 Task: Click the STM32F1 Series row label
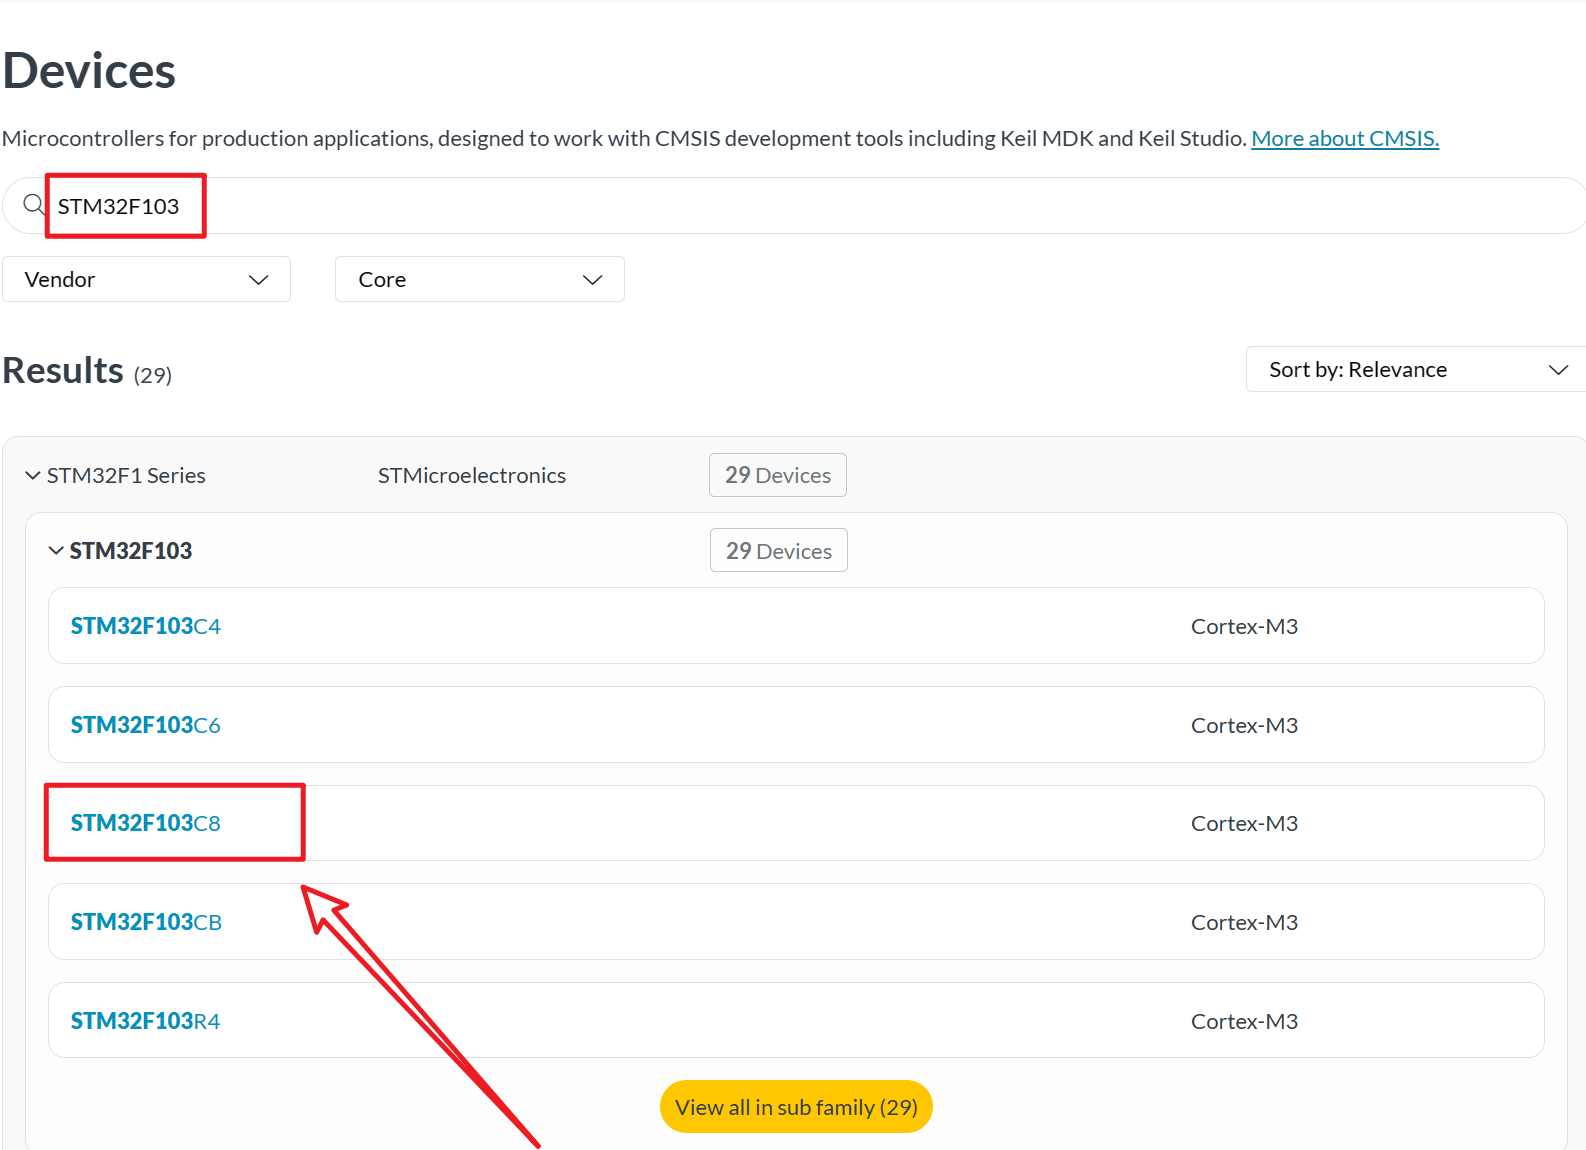click(126, 476)
